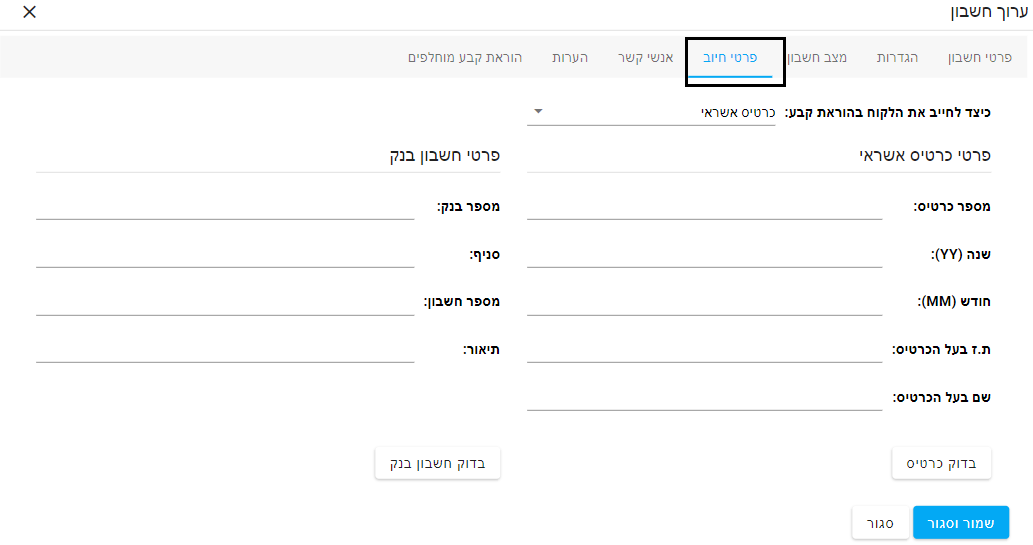
Task: Save with the שמור וסגור button
Action: [961, 523]
